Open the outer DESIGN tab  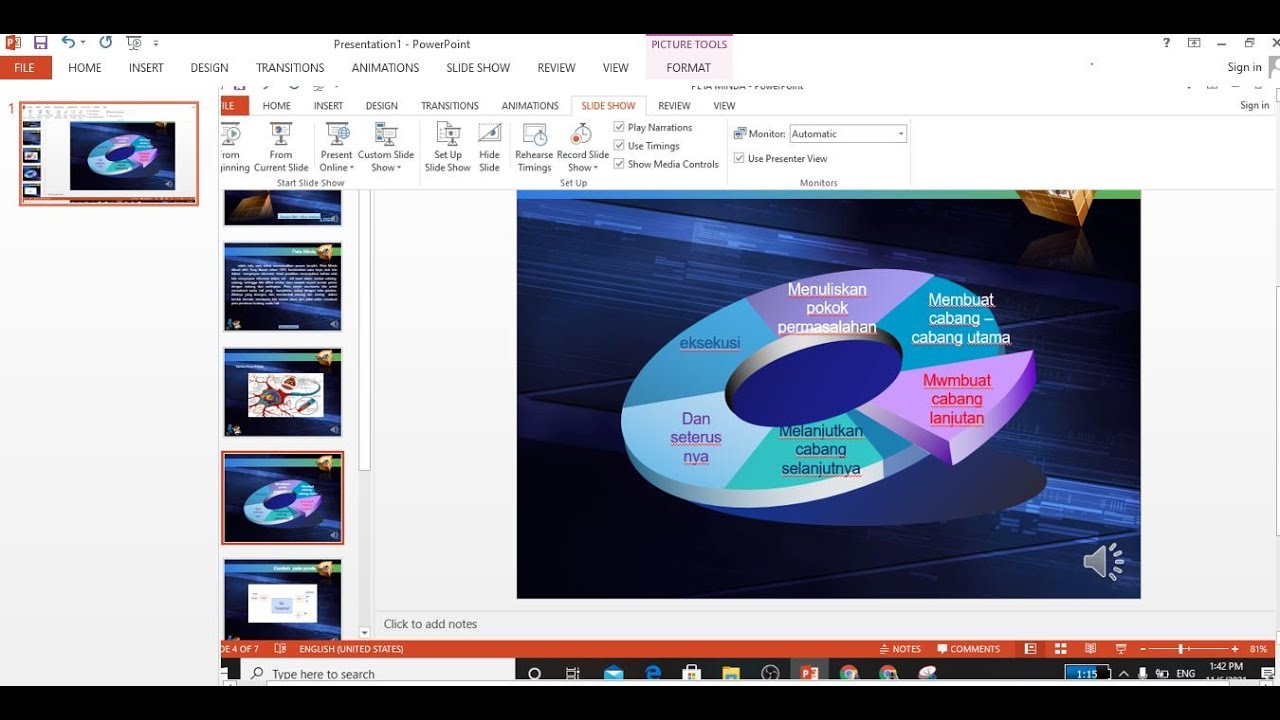click(209, 68)
